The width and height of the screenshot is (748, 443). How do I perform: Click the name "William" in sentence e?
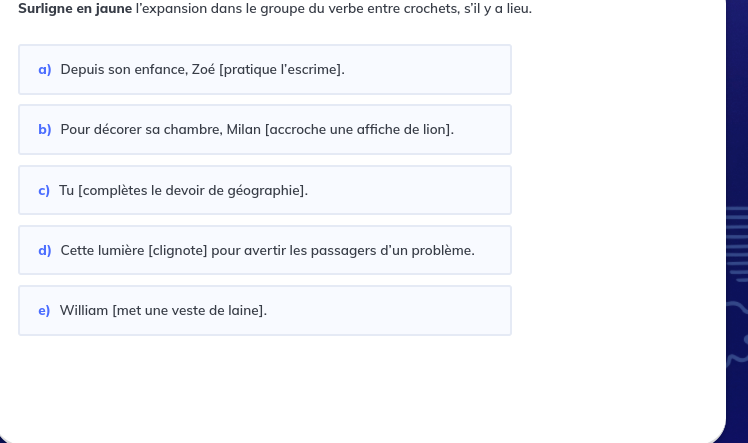coord(84,310)
